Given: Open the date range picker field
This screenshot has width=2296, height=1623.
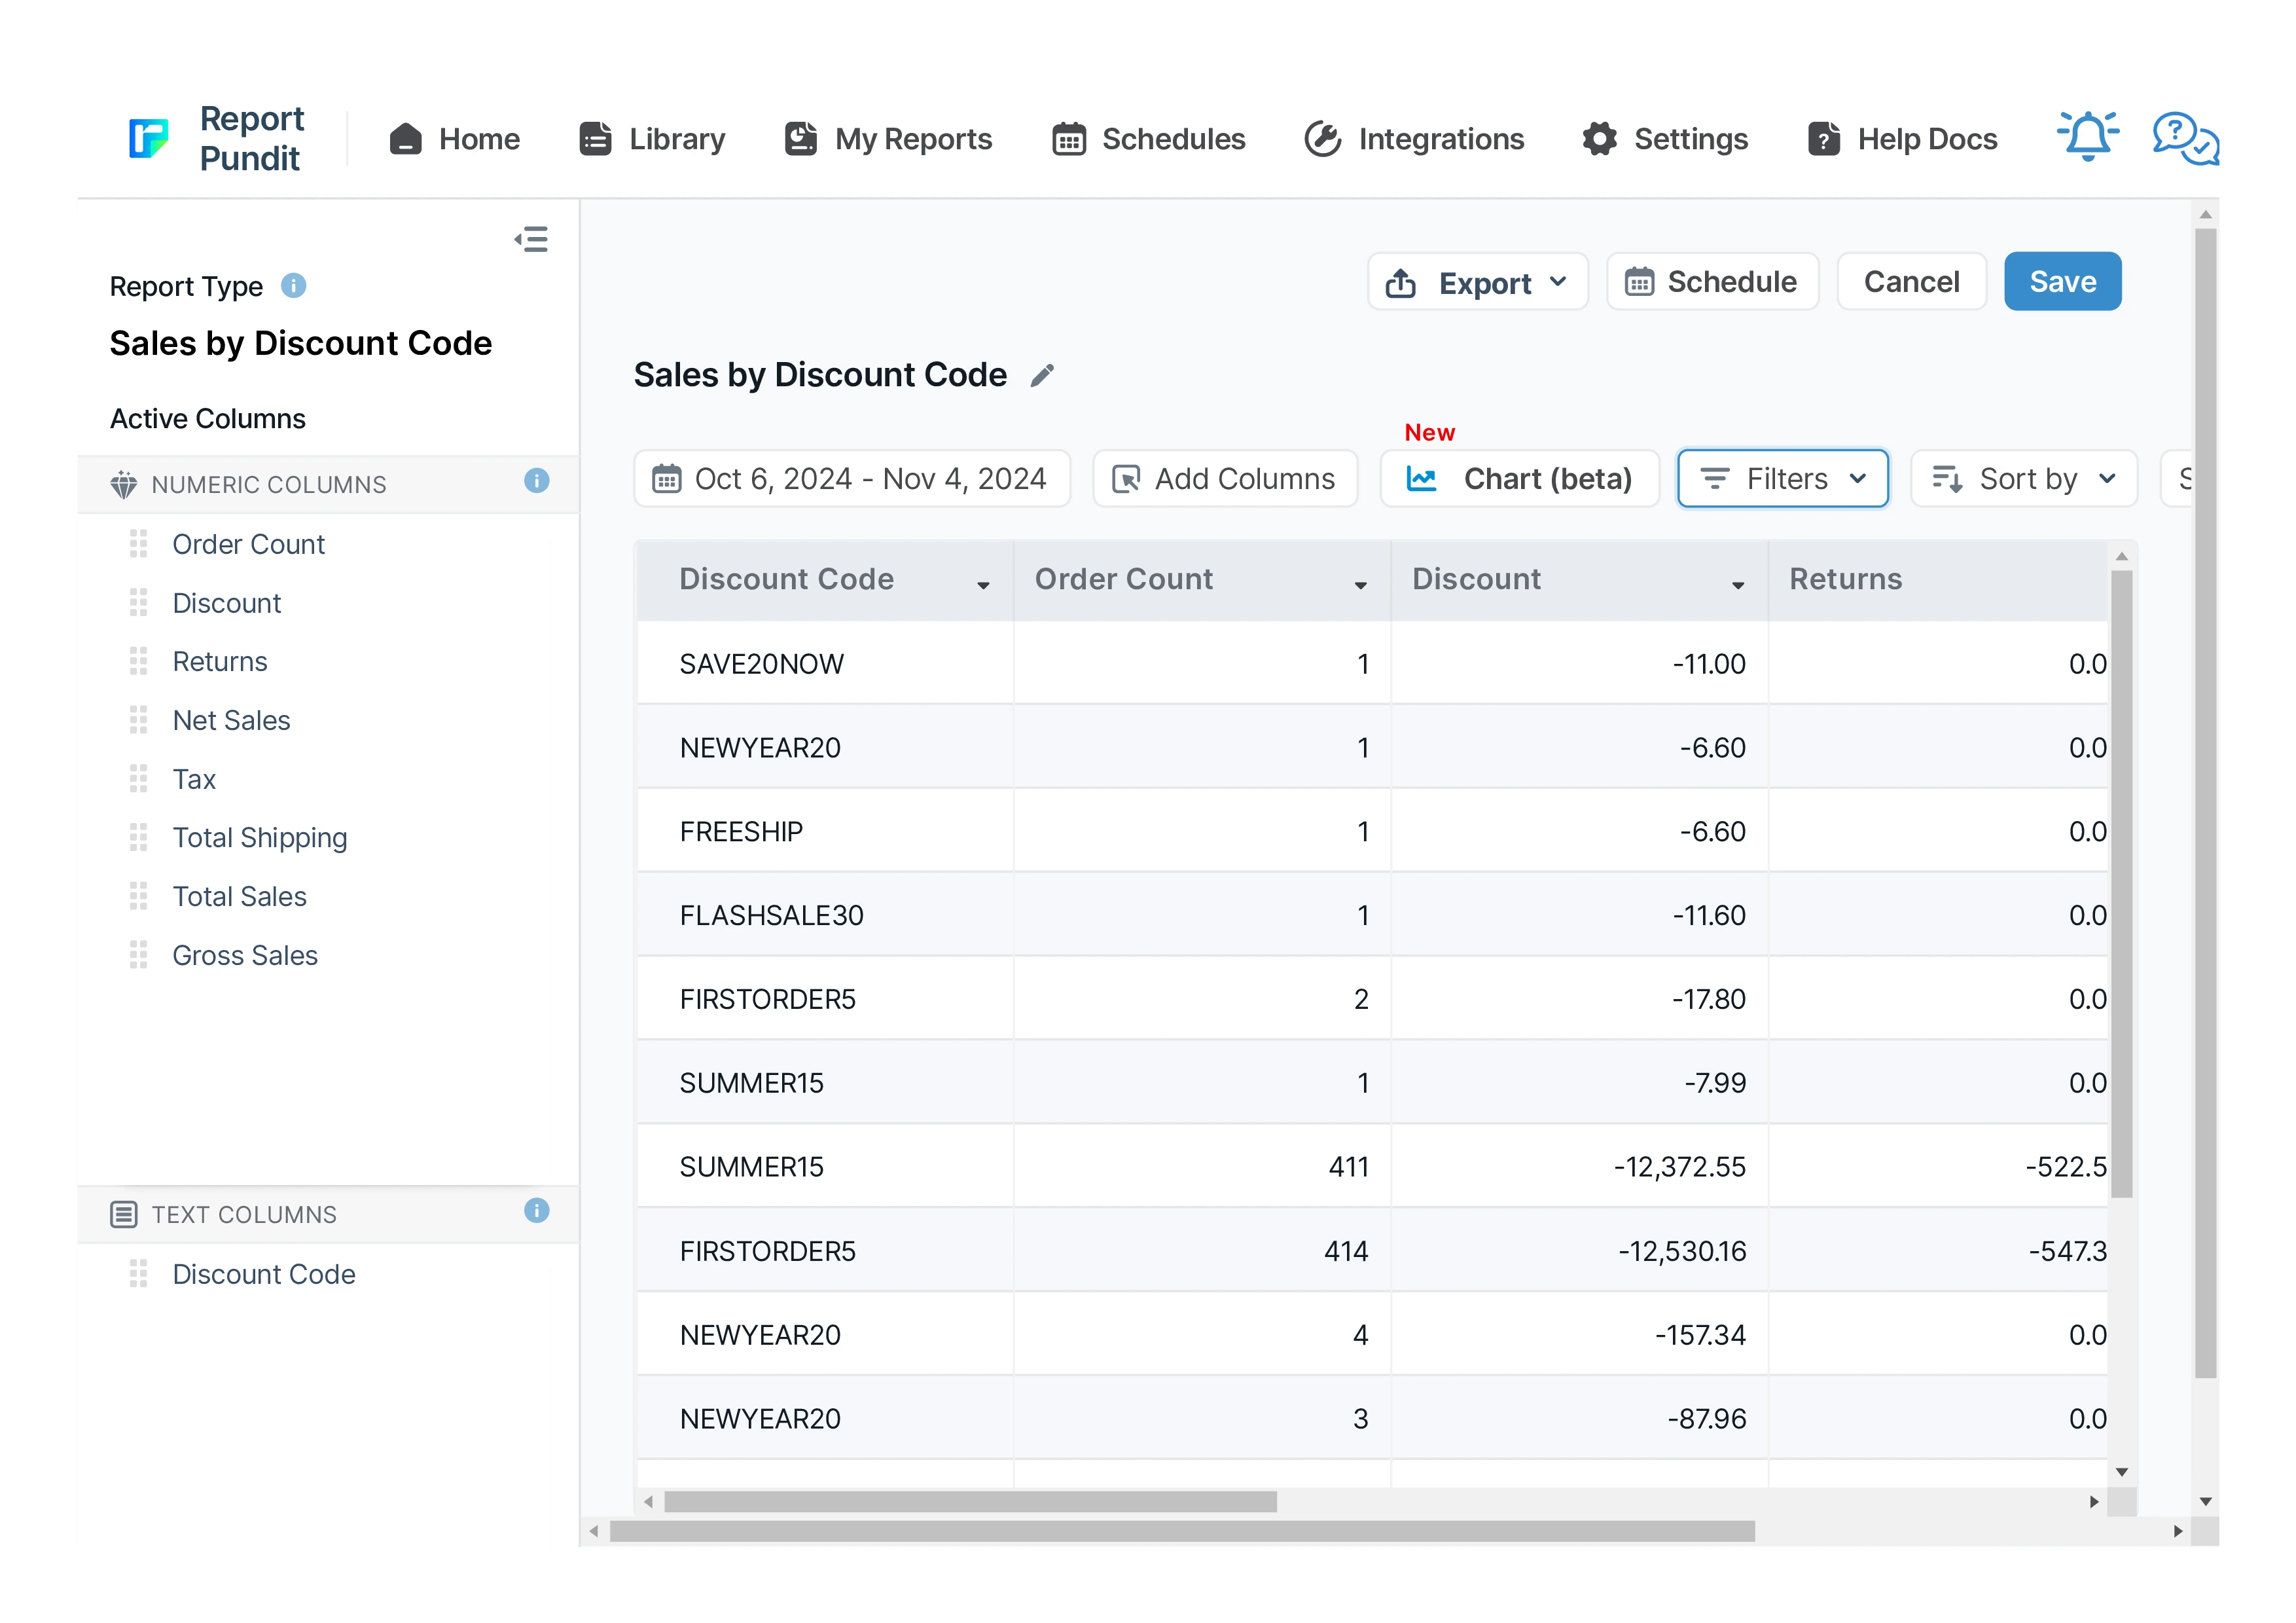Looking at the screenshot, I should (x=852, y=479).
